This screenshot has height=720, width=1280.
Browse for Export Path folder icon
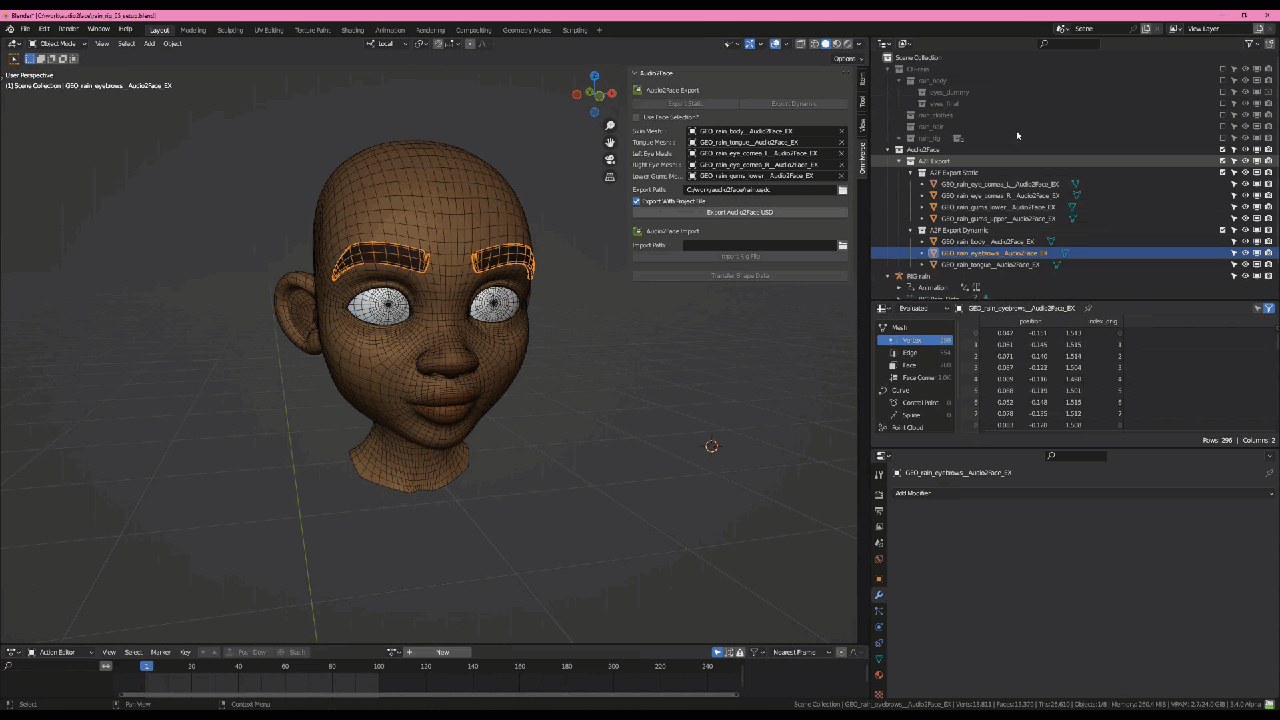(842, 190)
